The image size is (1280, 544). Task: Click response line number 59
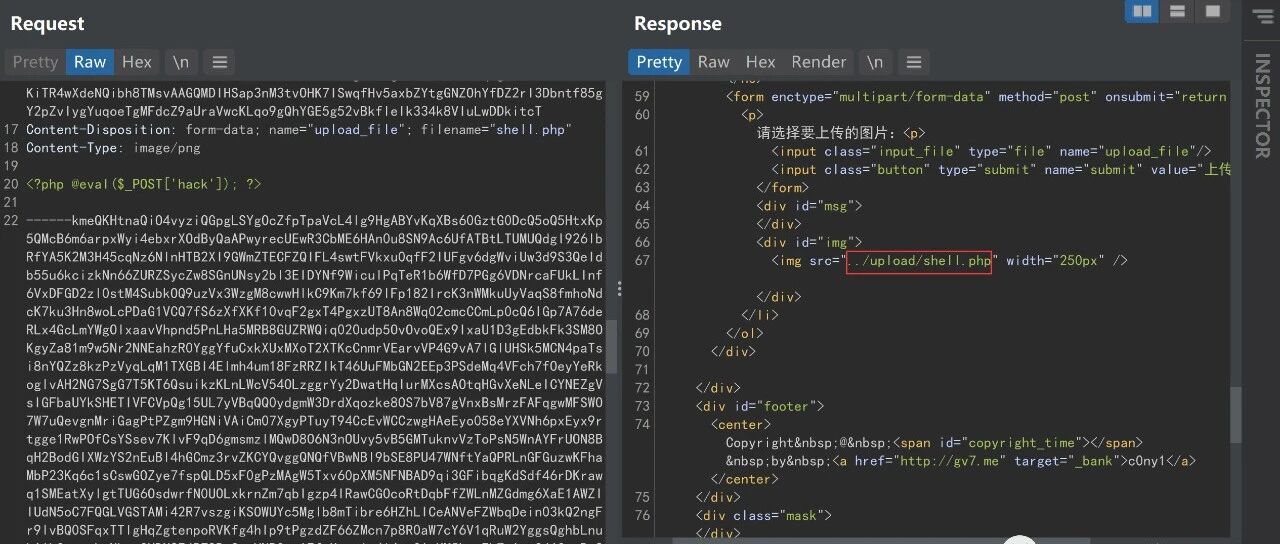[x=641, y=97]
